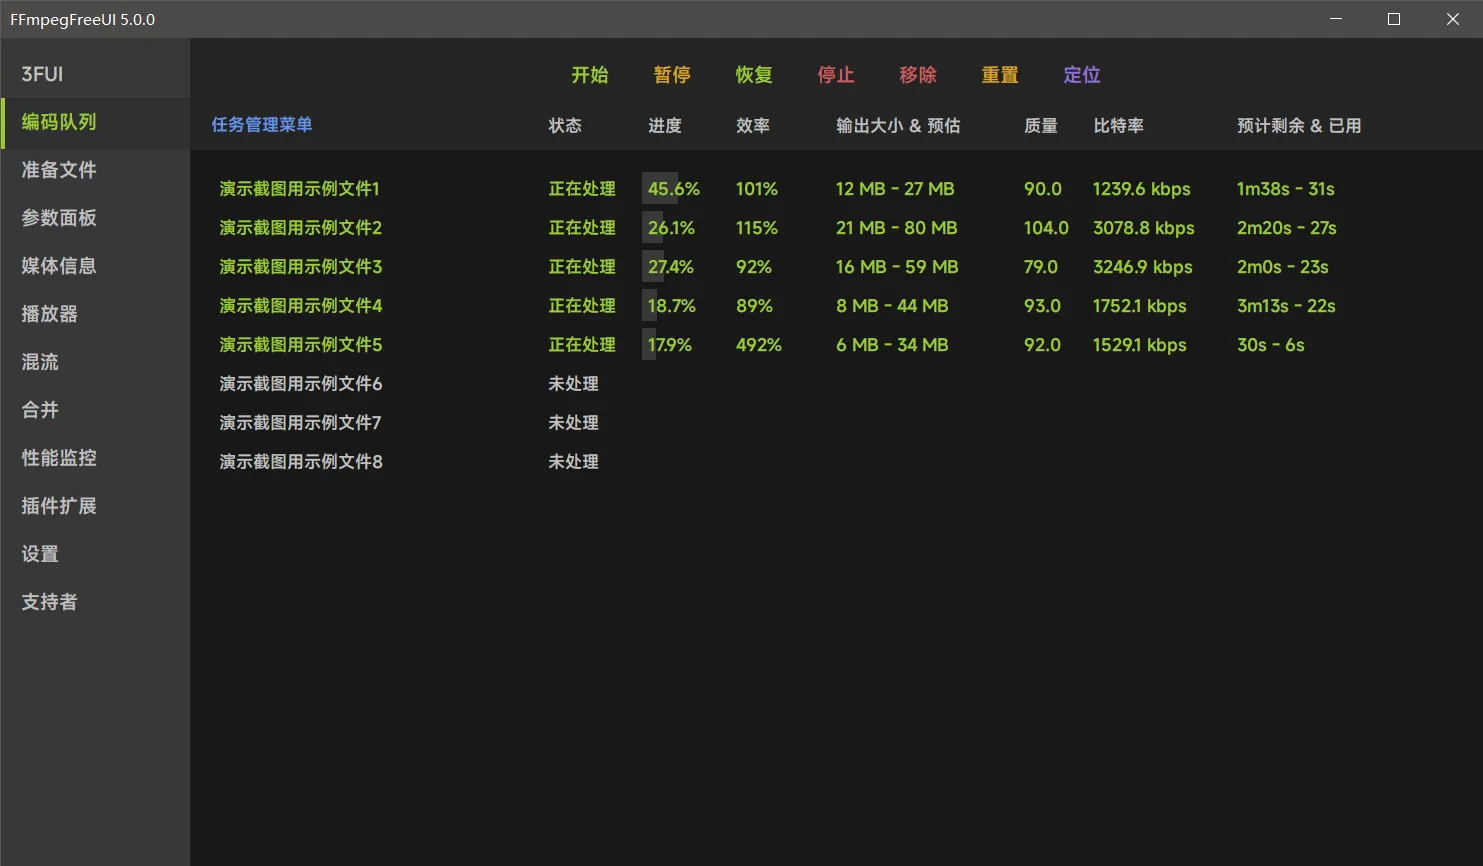Screen dimensions: 1483x866
Task: Remove the task using 移除
Action: [x=917, y=75]
